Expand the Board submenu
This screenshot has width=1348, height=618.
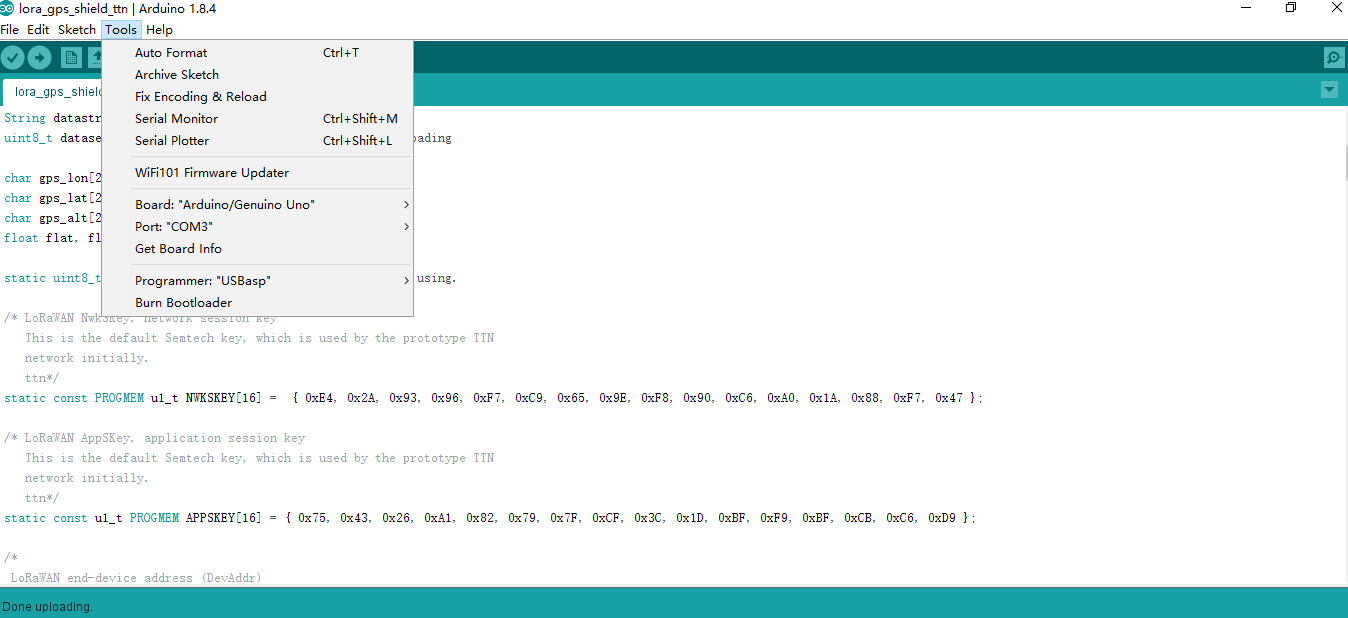point(272,204)
